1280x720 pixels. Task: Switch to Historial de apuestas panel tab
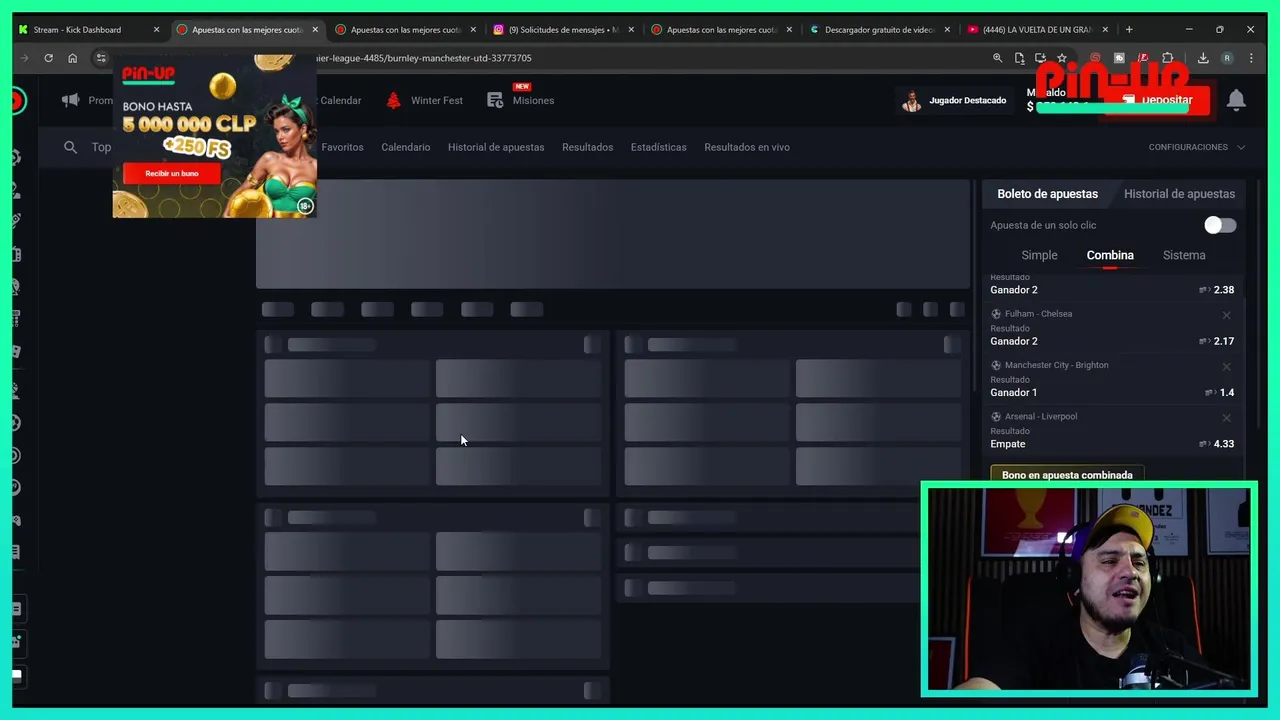click(x=1179, y=194)
